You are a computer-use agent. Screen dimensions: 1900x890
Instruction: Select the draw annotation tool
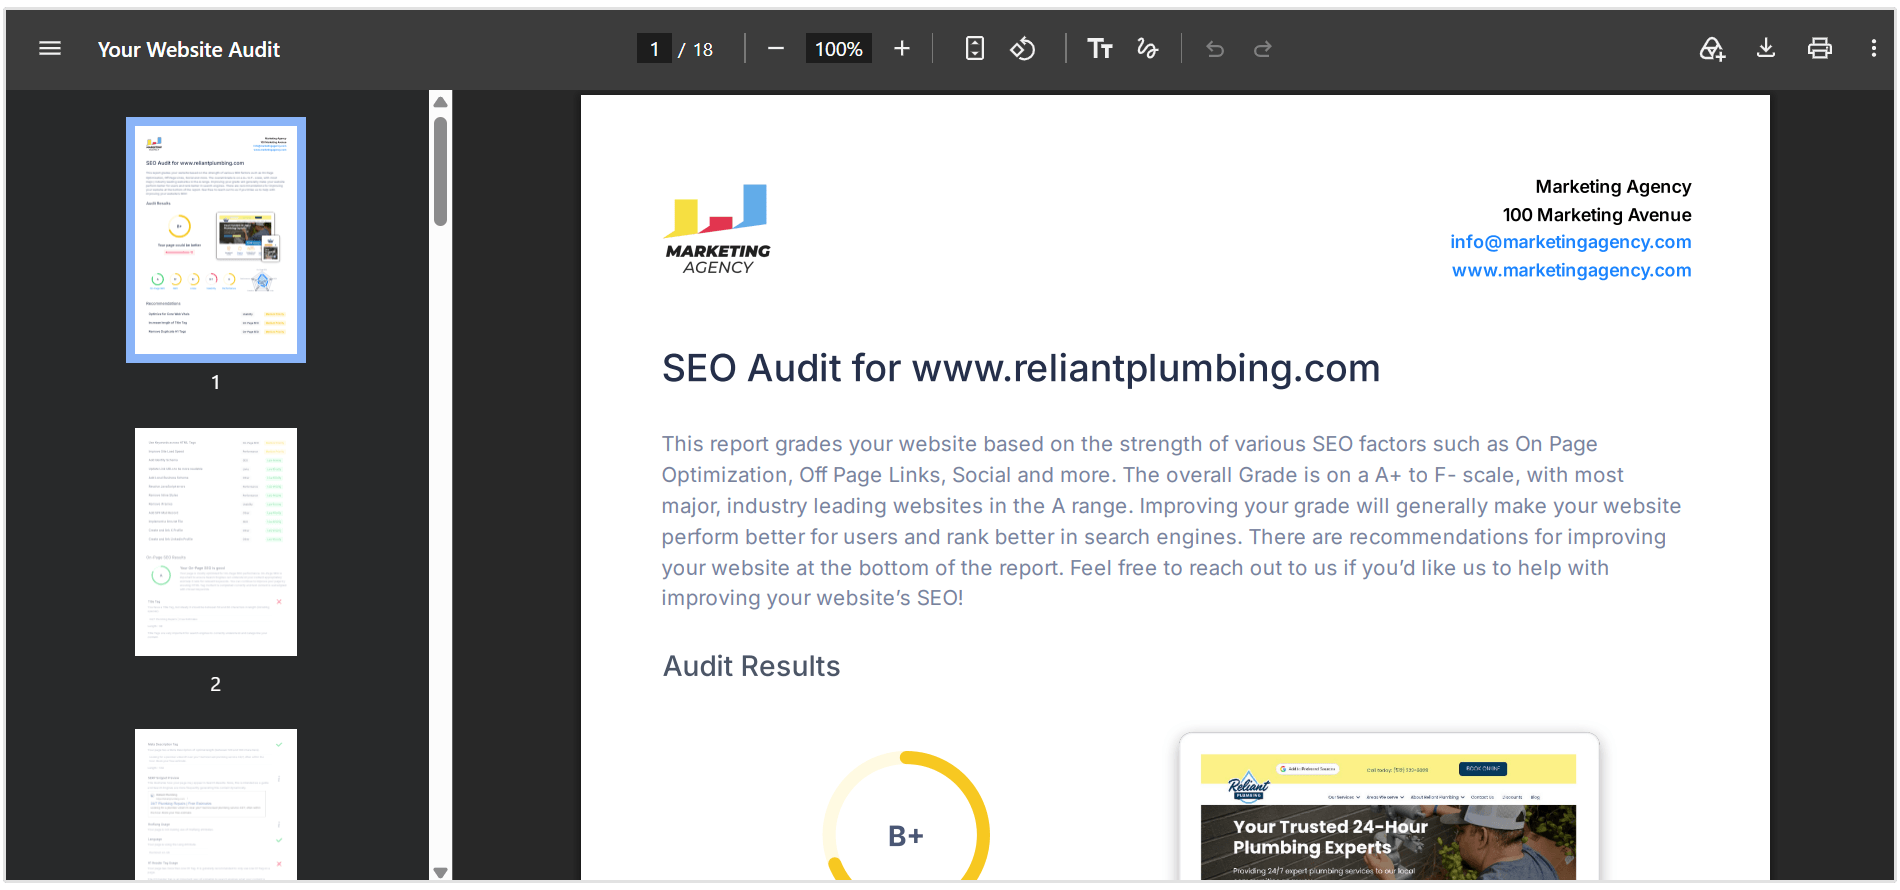(x=1147, y=49)
